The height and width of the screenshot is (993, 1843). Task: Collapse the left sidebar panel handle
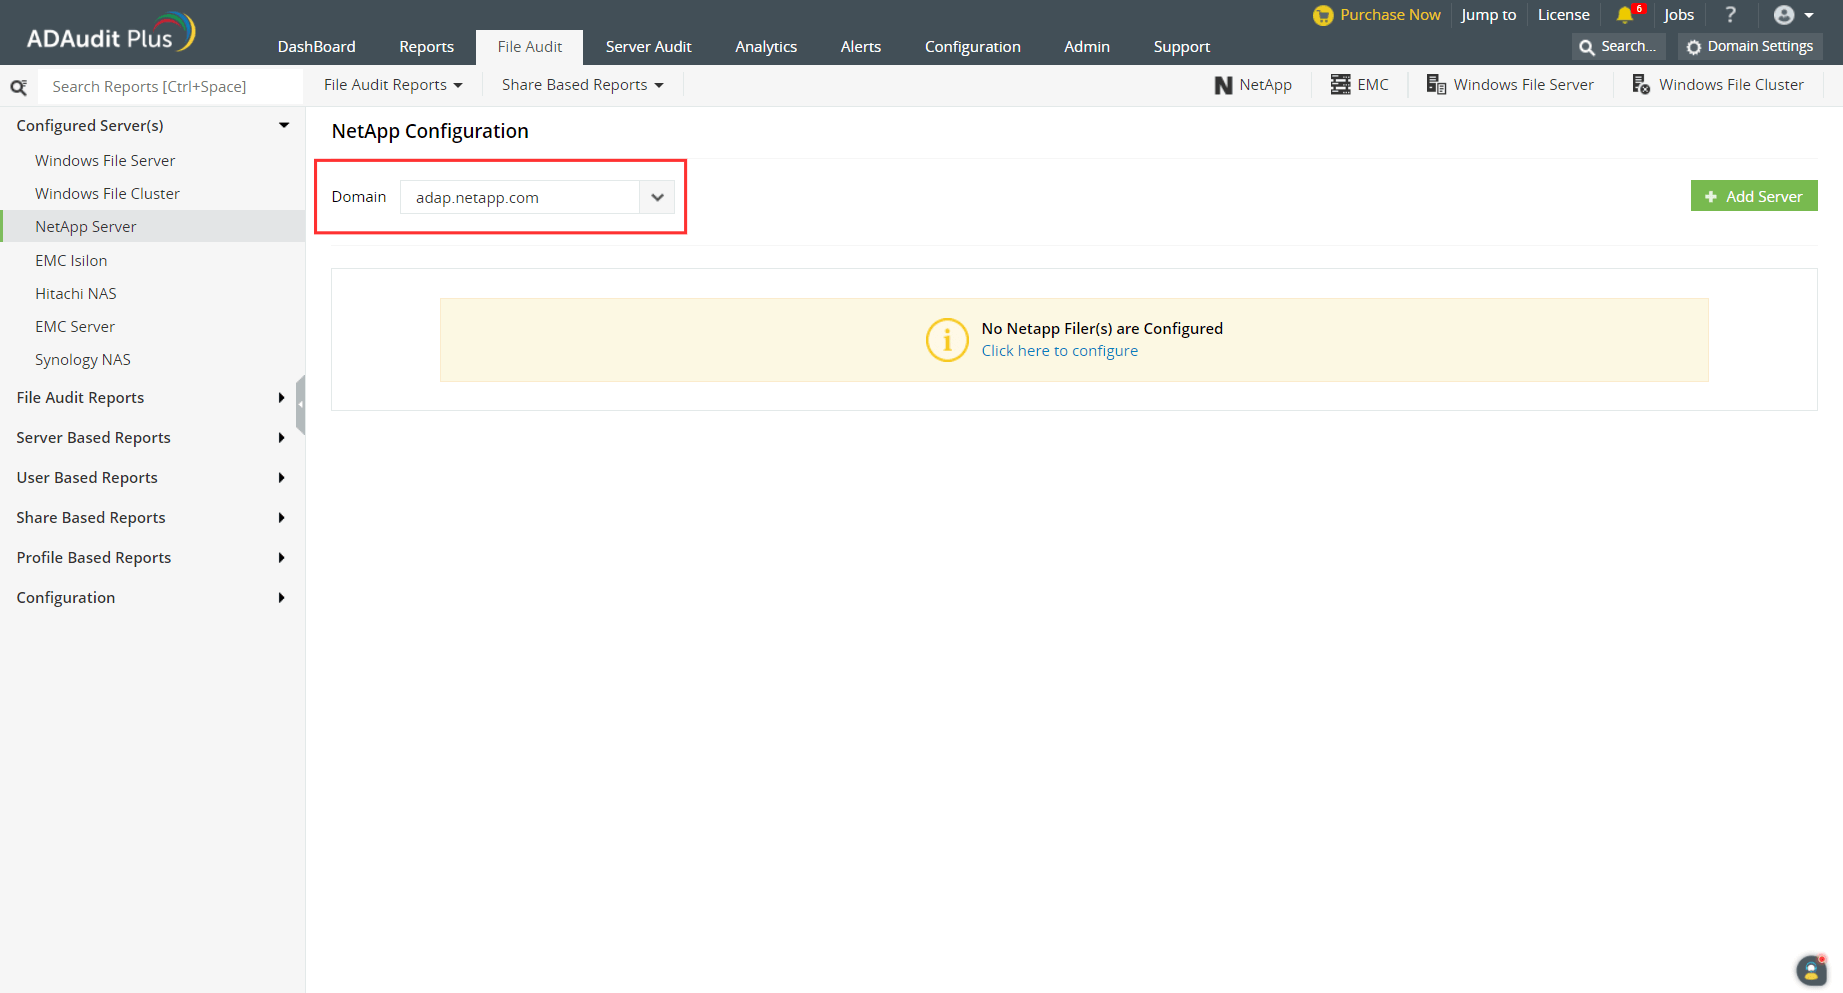(300, 404)
